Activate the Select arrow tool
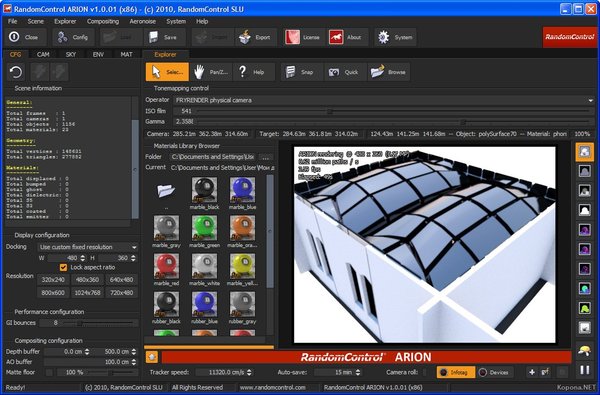The width and height of the screenshot is (600, 395). click(x=167, y=72)
